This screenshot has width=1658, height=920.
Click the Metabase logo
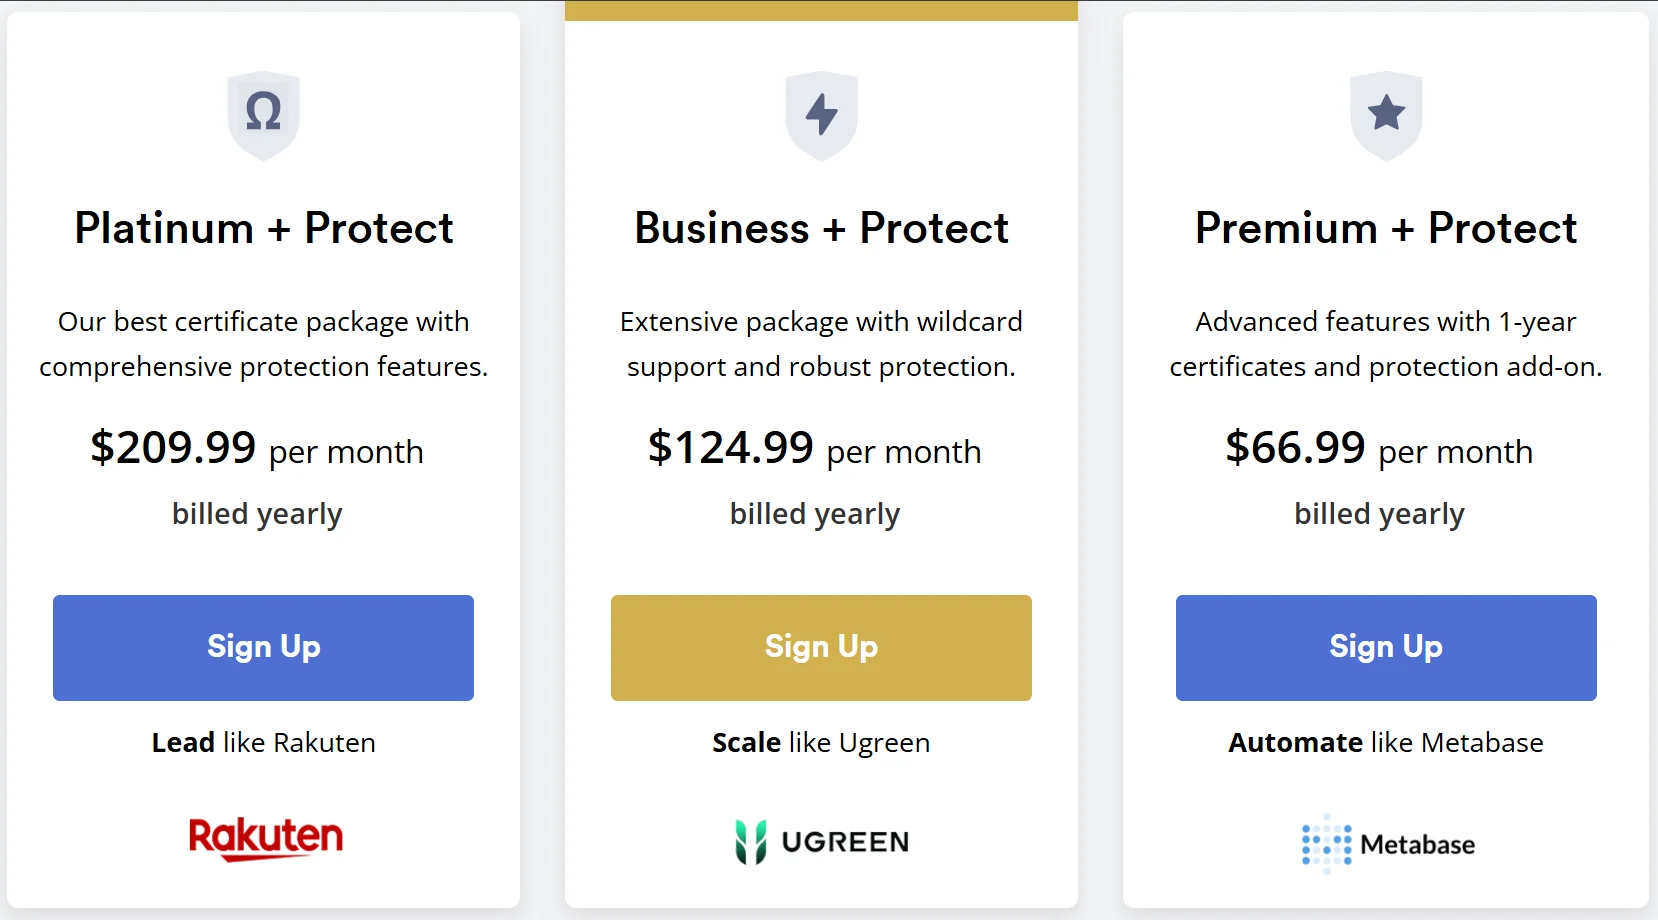click(1387, 844)
